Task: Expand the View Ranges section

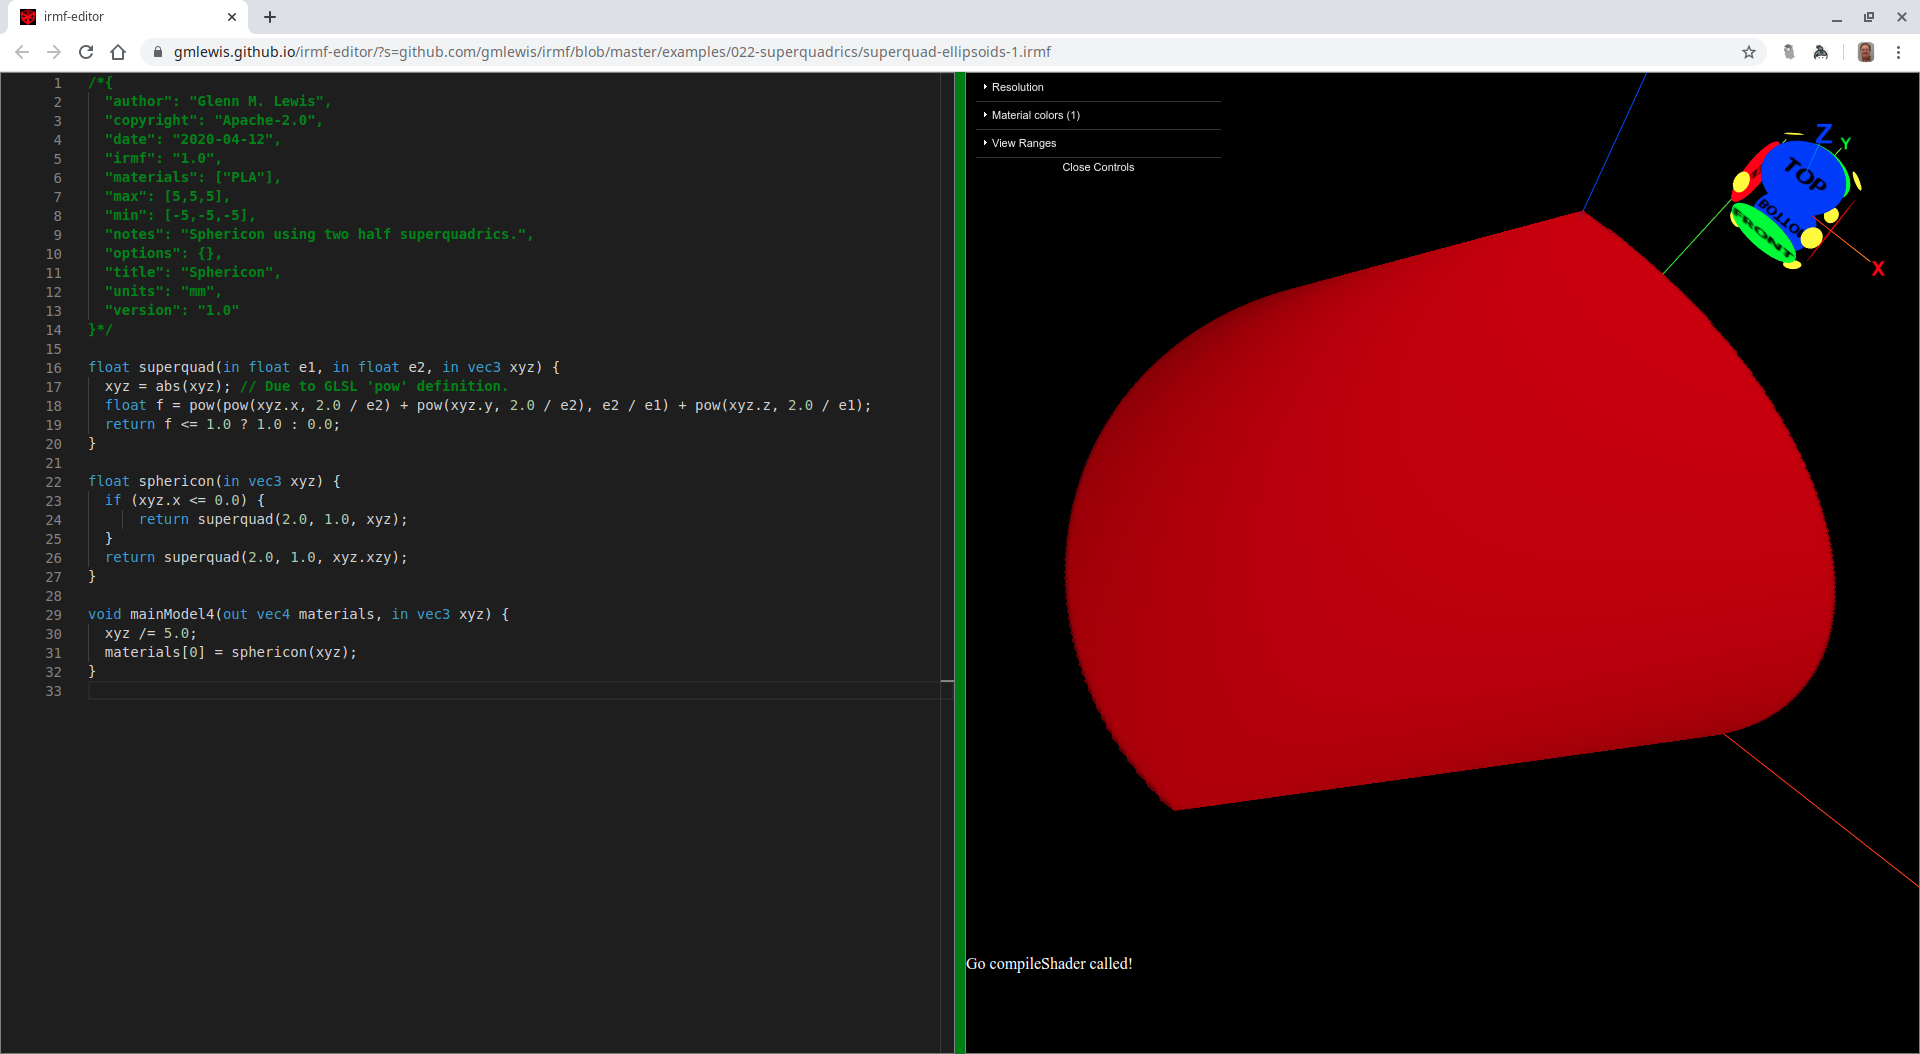Action: 1023,143
